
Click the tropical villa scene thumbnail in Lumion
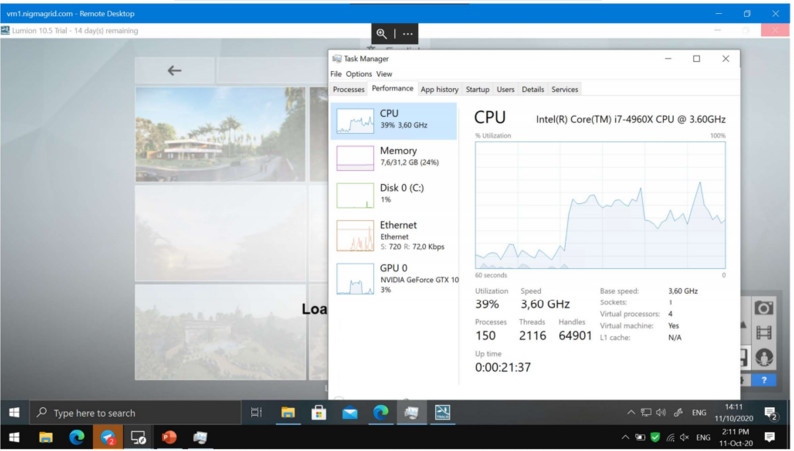tap(221, 135)
